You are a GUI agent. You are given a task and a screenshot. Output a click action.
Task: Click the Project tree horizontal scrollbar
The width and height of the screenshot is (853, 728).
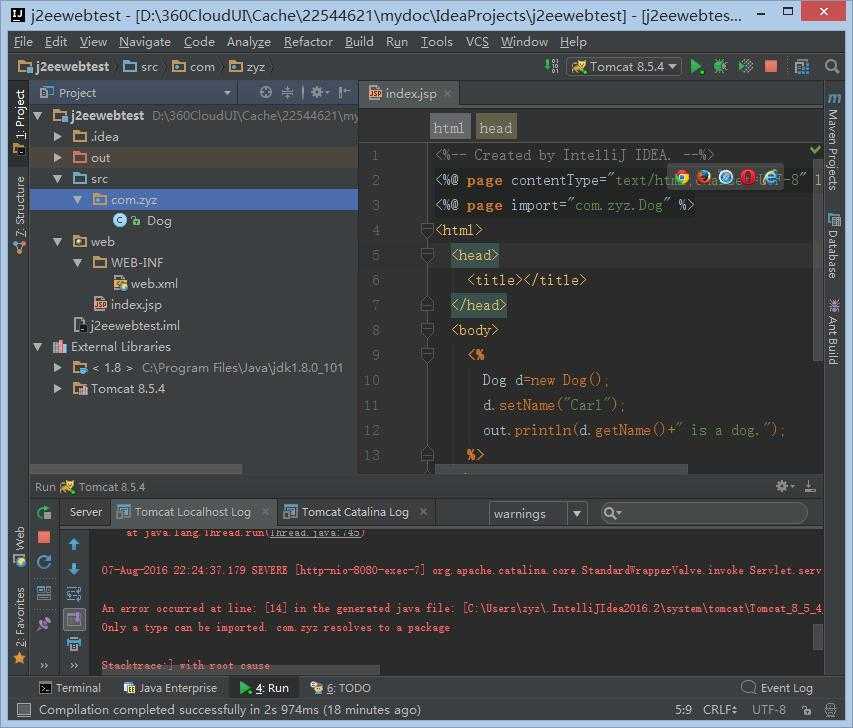(x=136, y=468)
